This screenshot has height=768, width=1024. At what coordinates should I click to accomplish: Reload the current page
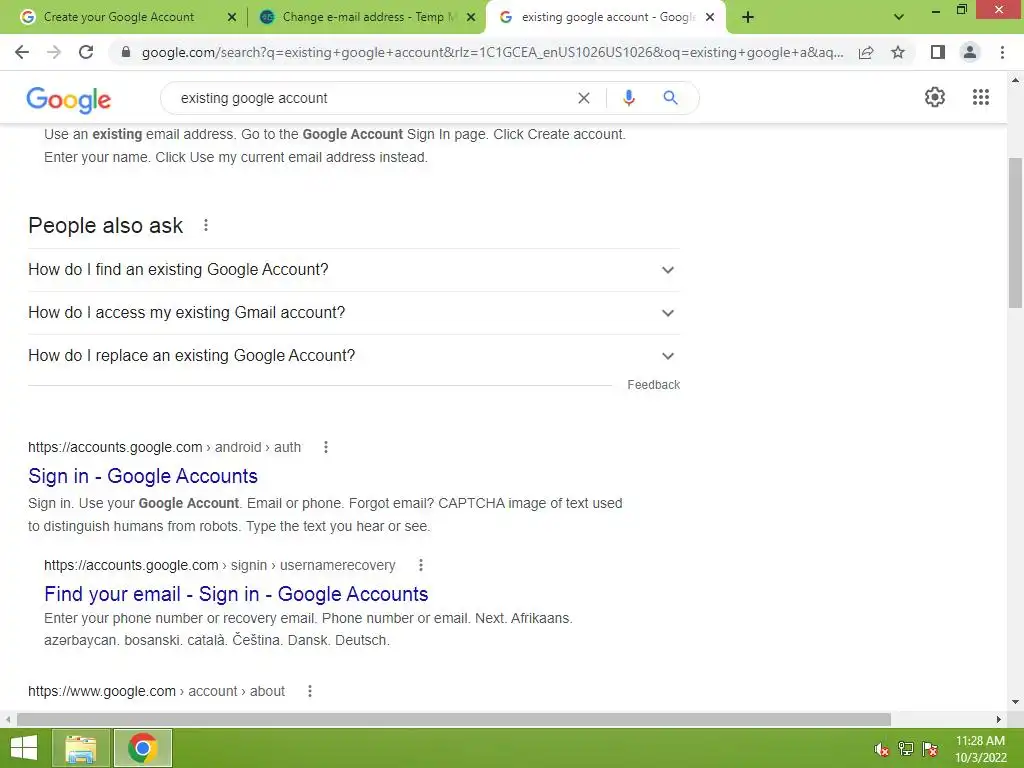click(86, 52)
